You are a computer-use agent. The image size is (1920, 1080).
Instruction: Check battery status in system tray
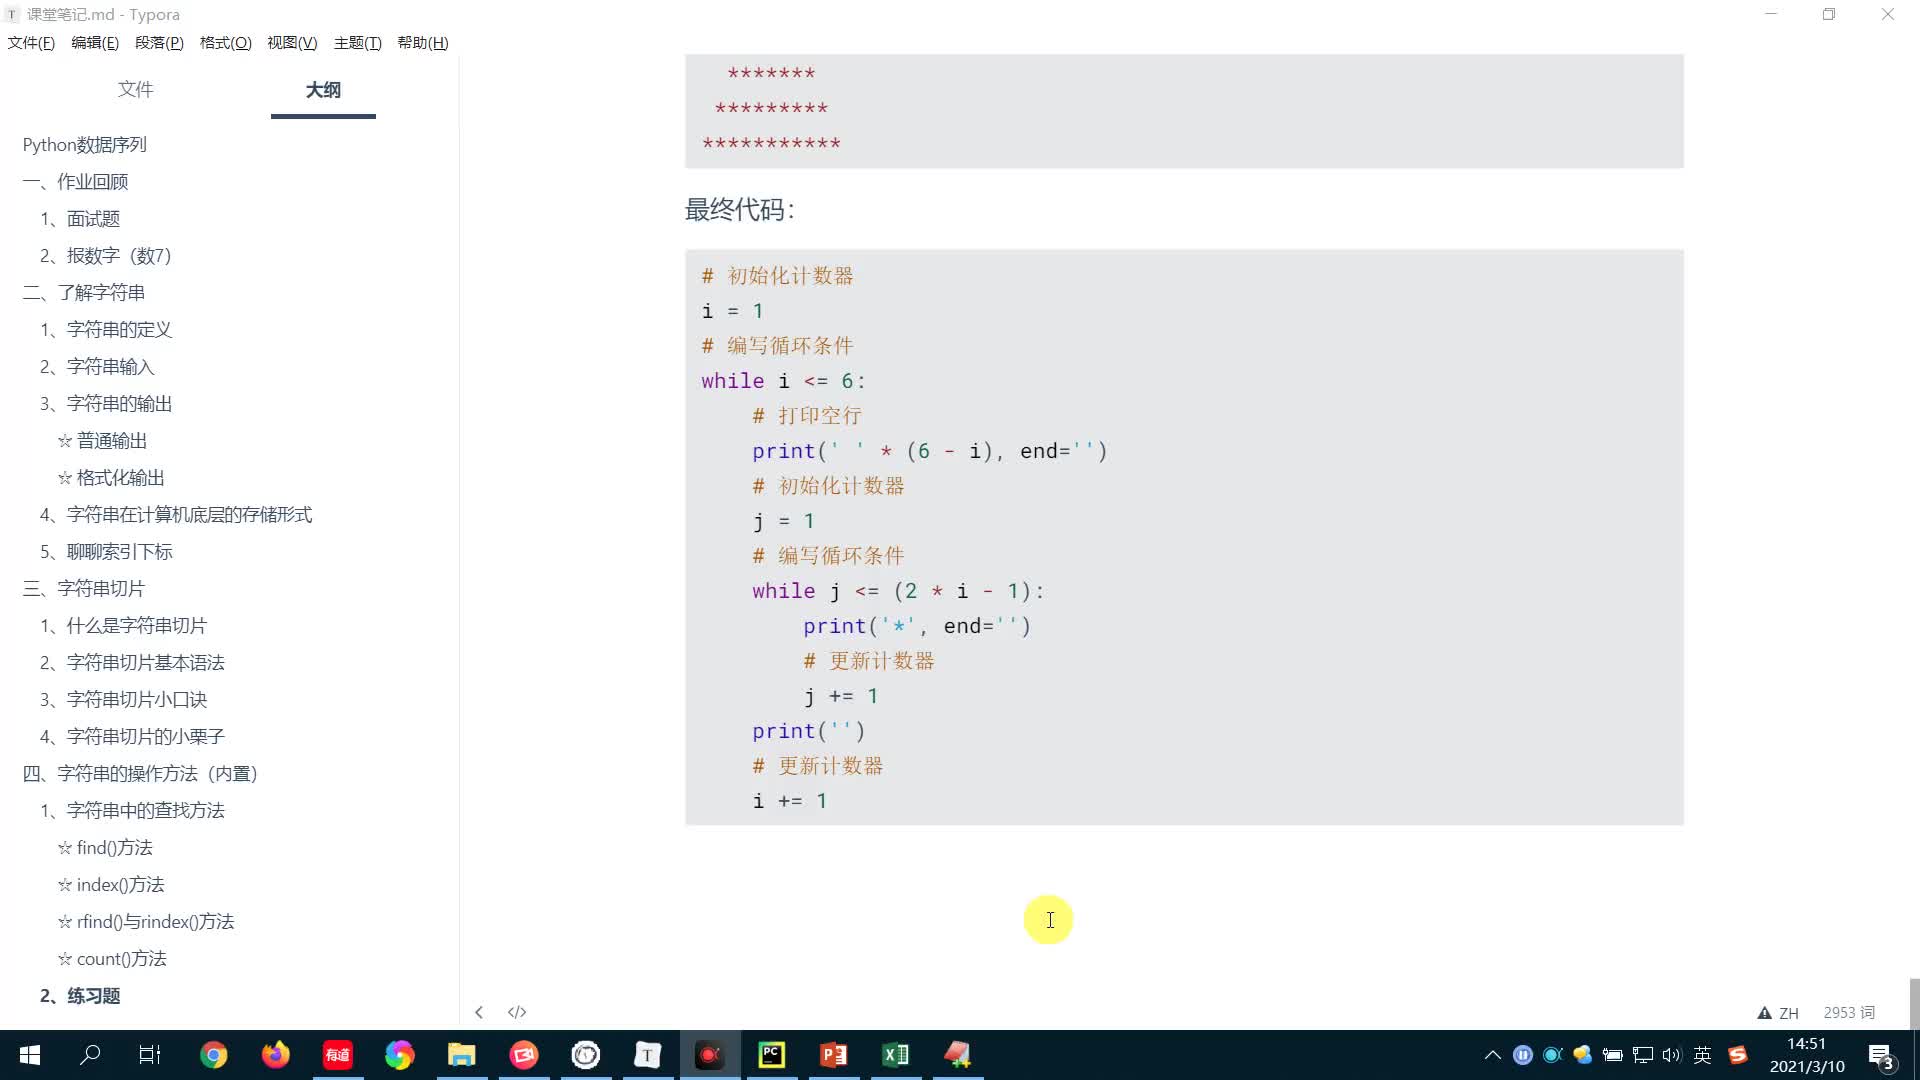coord(1612,1055)
